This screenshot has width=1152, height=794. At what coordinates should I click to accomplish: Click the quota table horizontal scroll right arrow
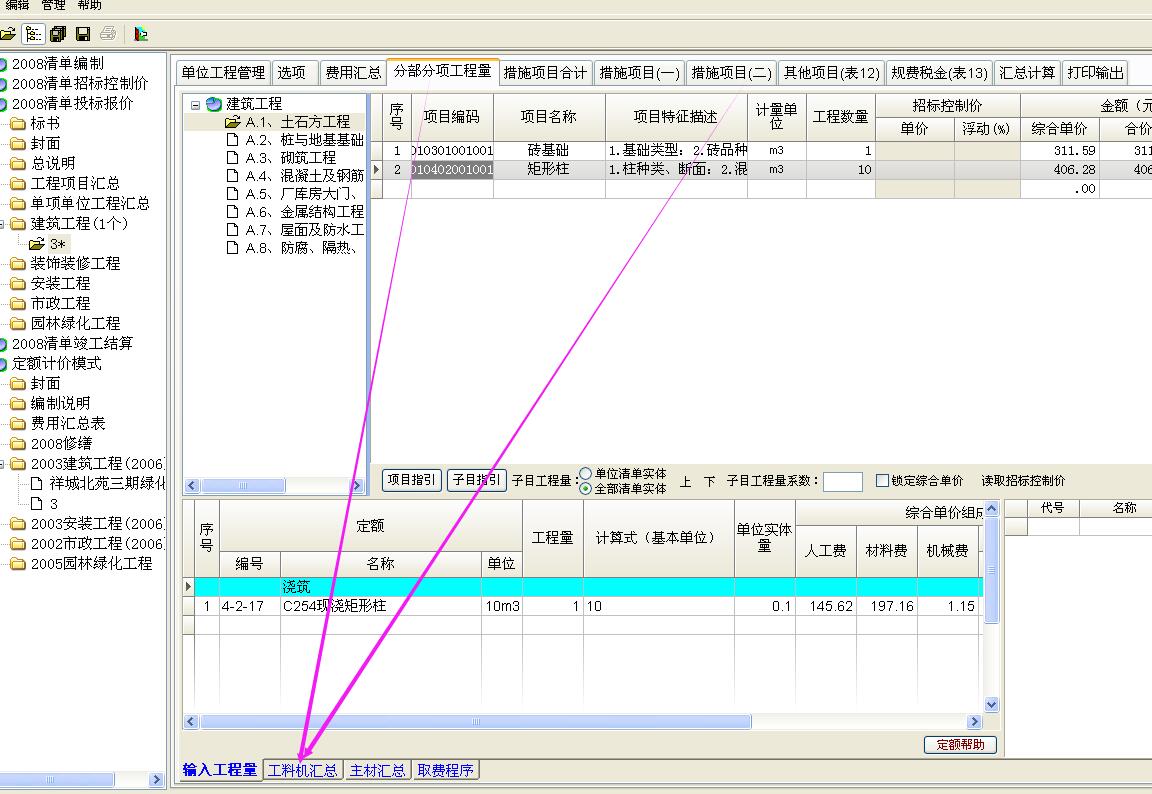(975, 722)
